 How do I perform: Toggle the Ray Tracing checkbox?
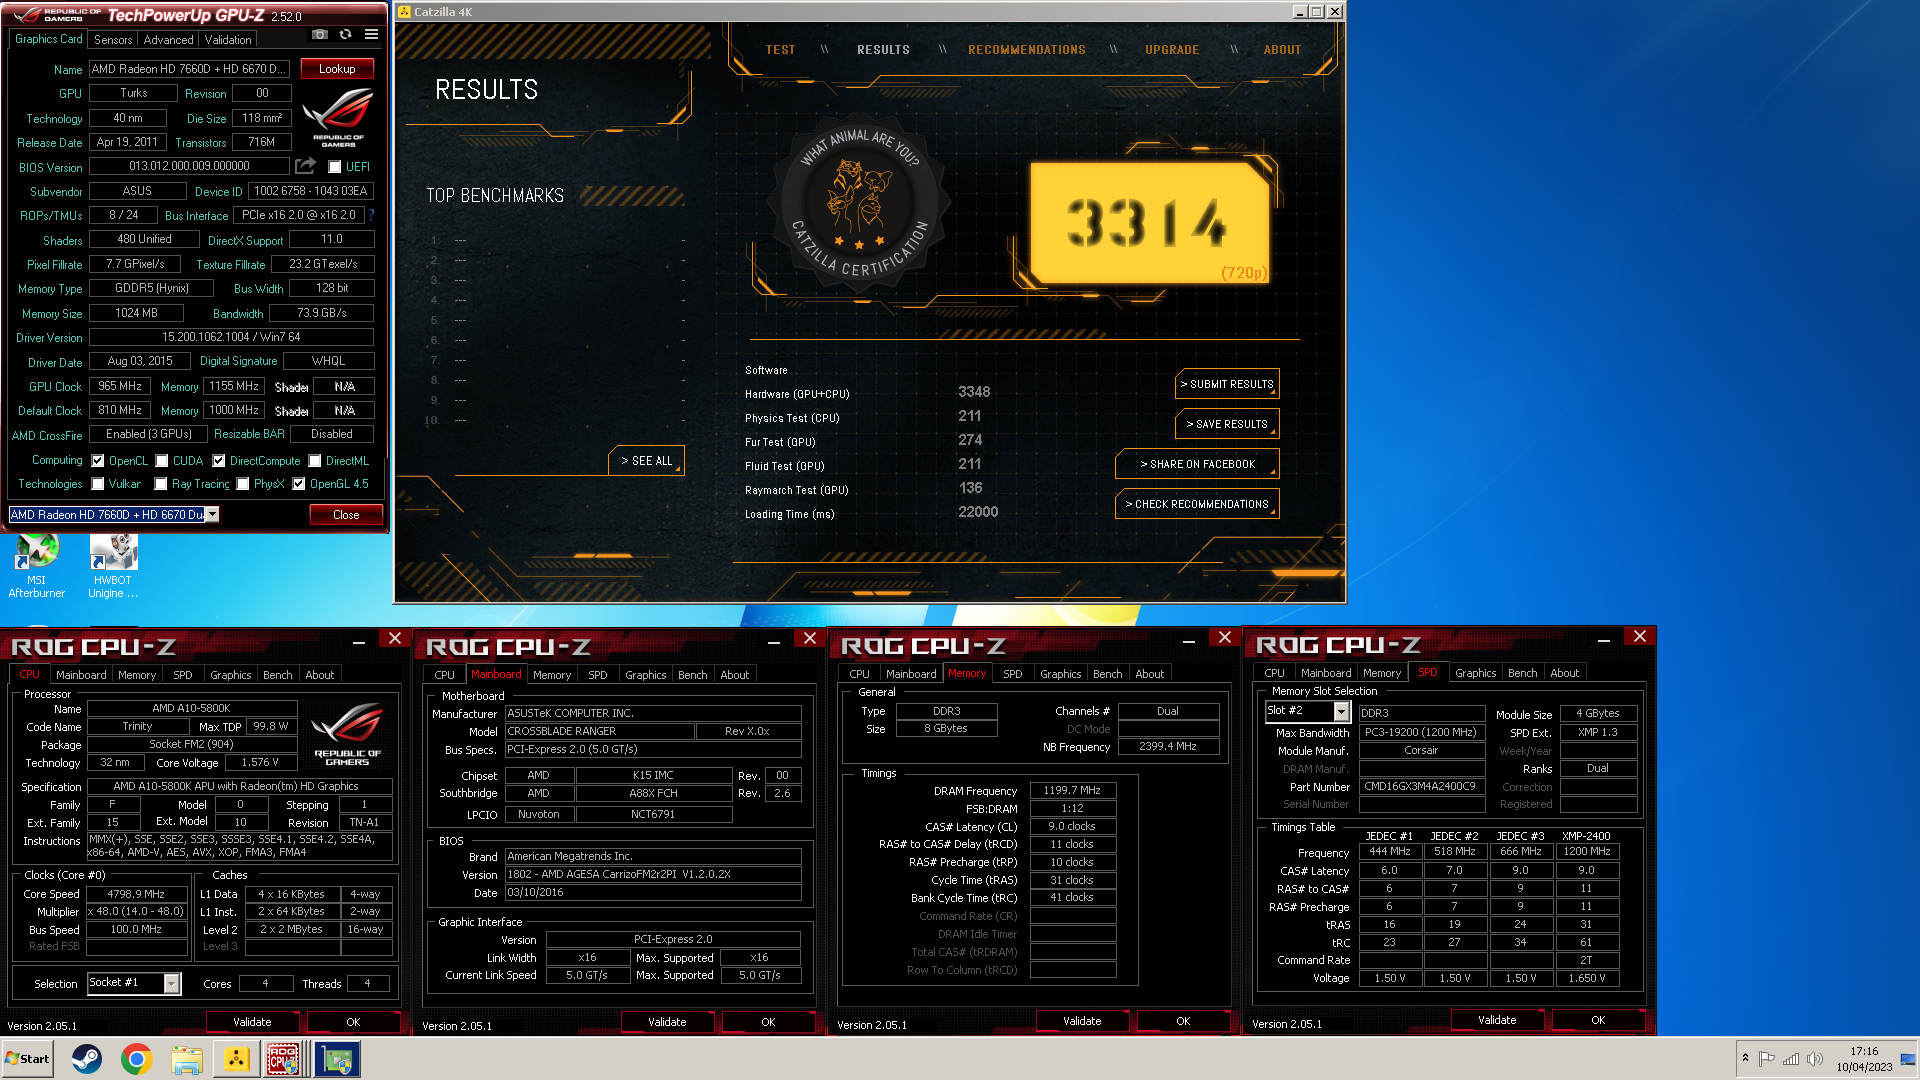pos(161,484)
